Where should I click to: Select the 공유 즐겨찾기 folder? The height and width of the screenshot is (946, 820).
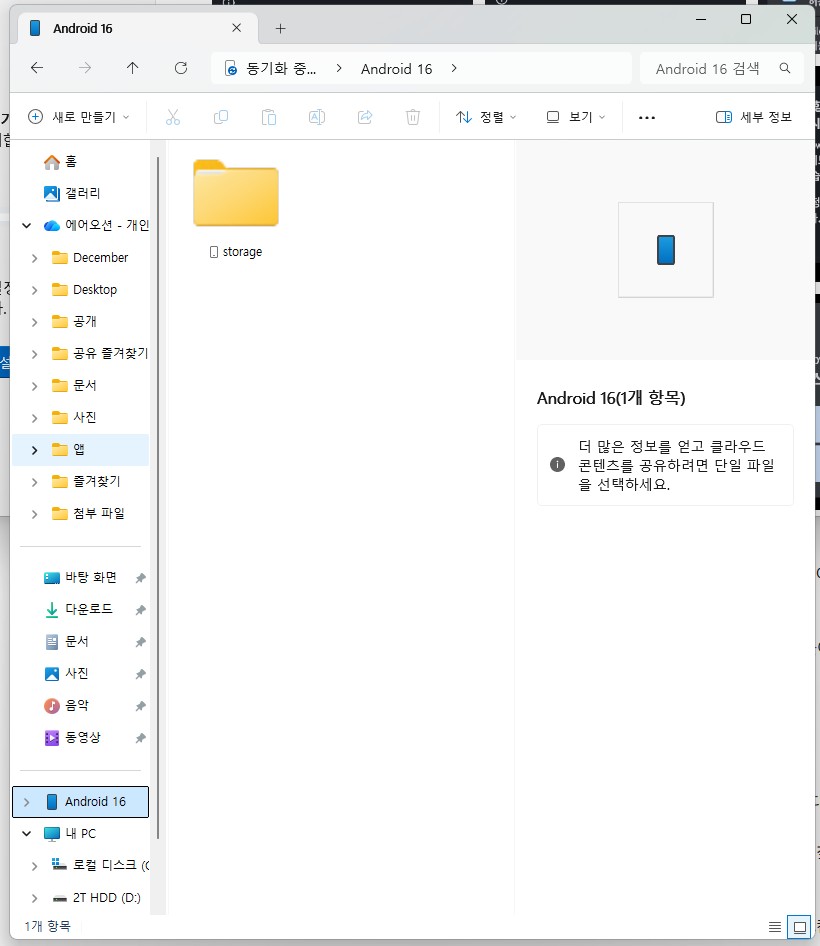[100, 354]
